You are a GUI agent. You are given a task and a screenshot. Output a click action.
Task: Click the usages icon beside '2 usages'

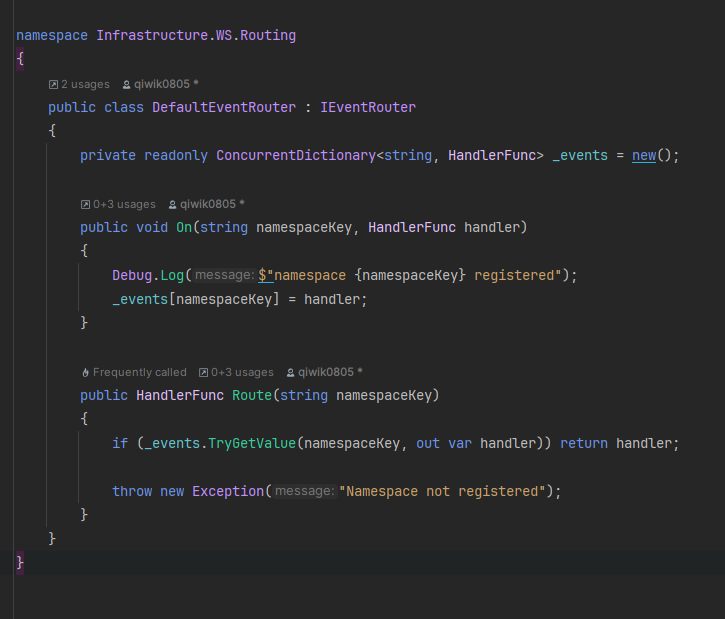coord(54,85)
